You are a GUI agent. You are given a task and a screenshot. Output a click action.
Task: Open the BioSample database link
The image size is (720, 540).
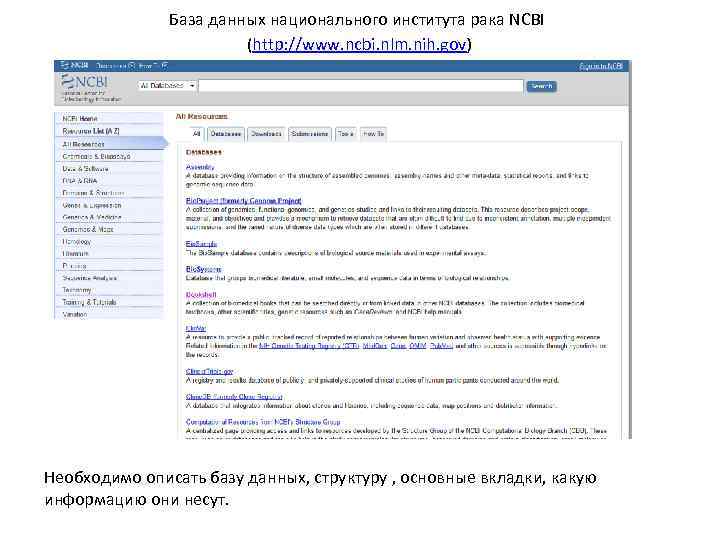click(201, 244)
